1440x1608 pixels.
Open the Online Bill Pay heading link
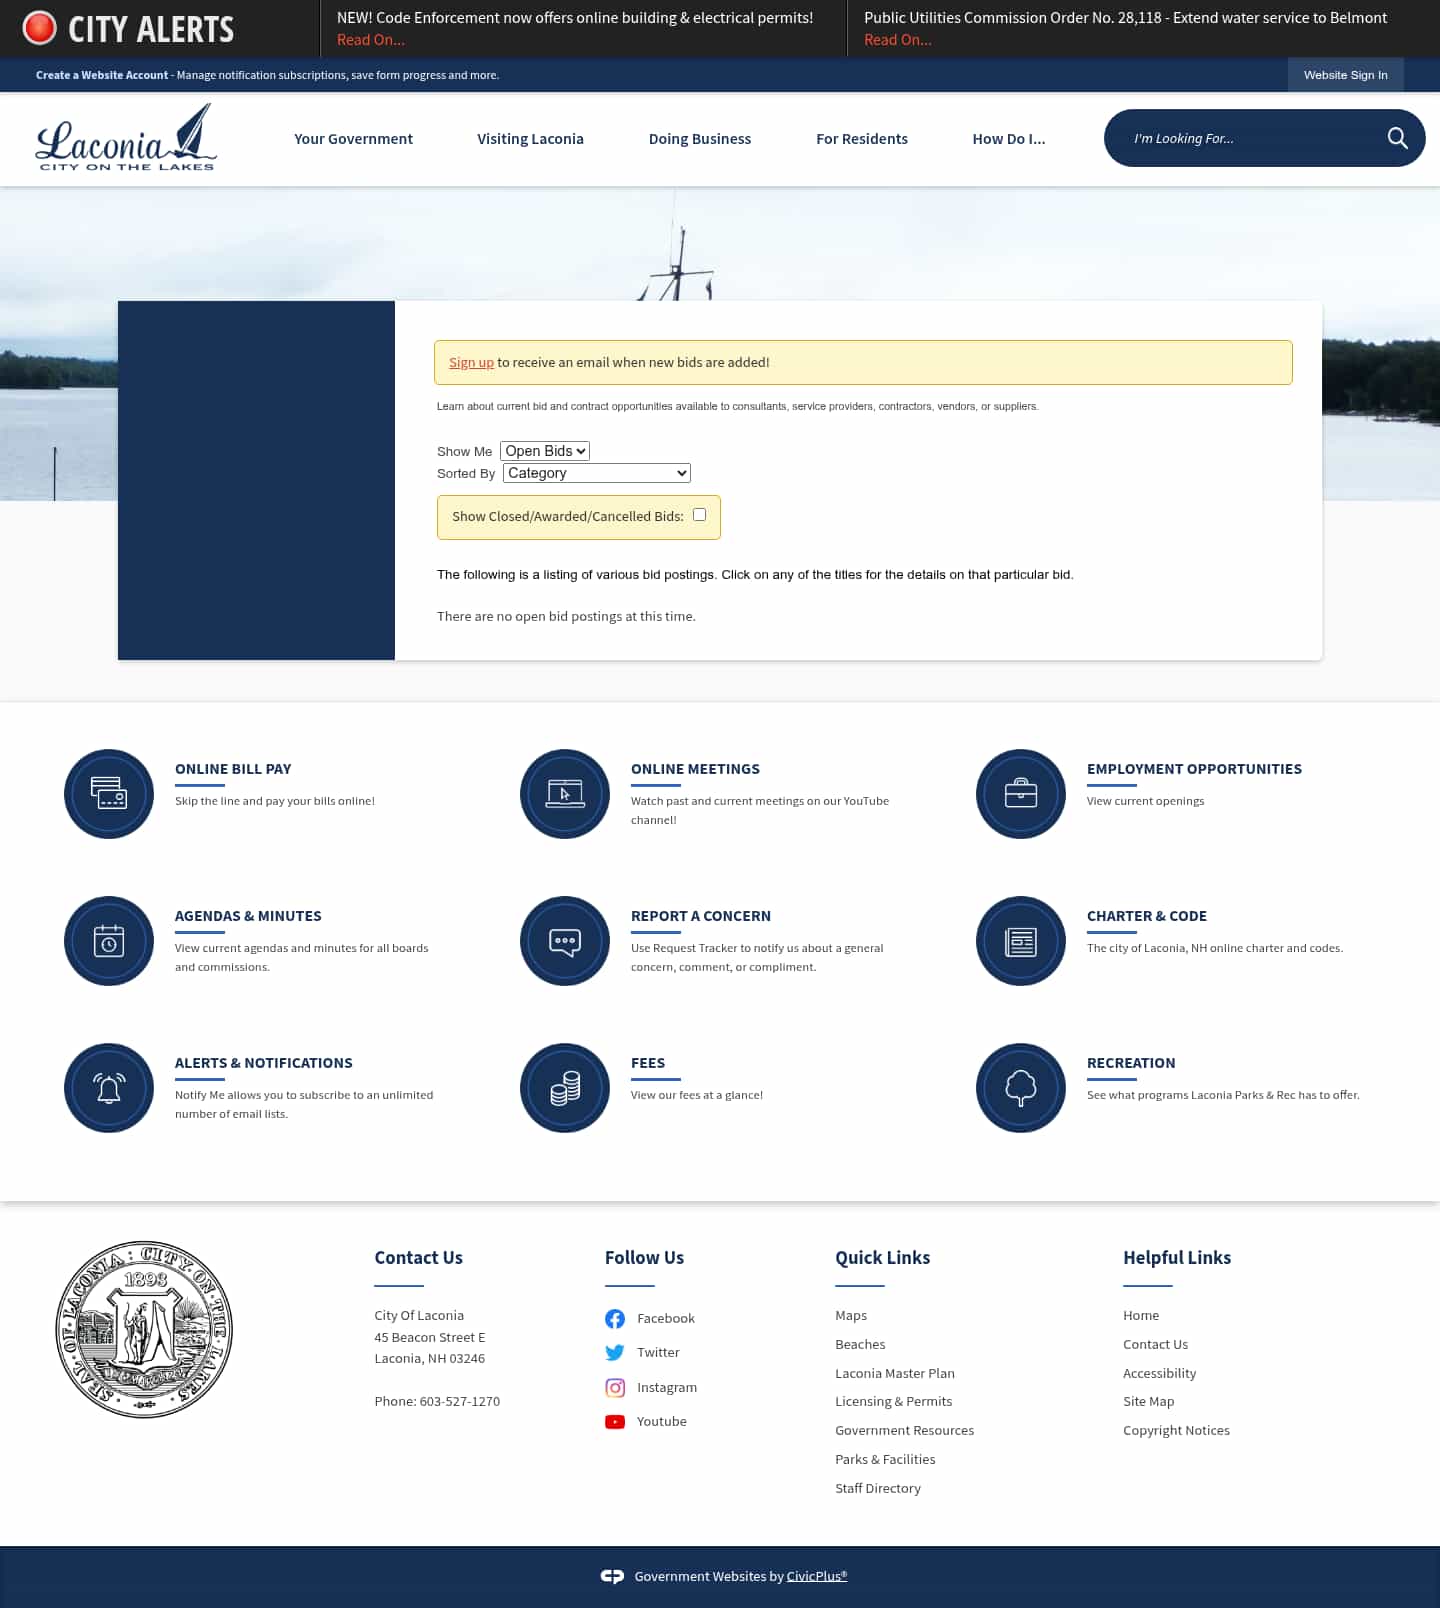coord(233,769)
